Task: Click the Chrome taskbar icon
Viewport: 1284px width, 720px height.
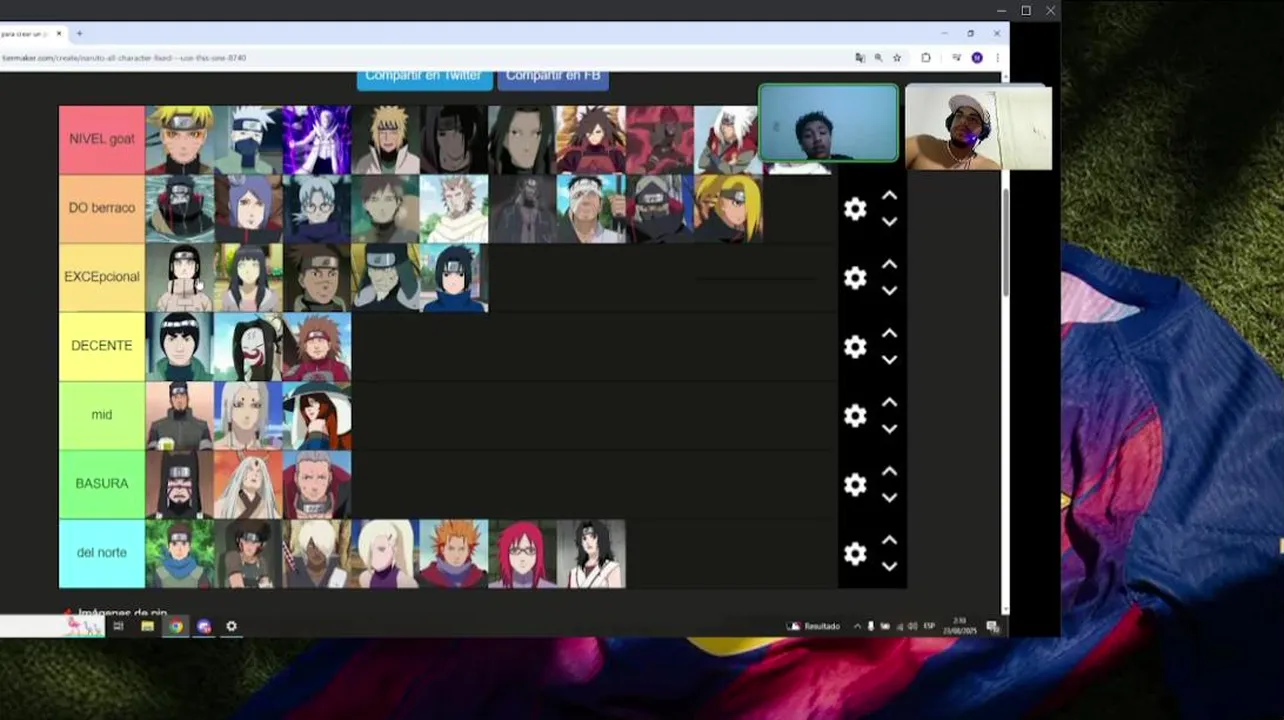Action: tap(176, 626)
